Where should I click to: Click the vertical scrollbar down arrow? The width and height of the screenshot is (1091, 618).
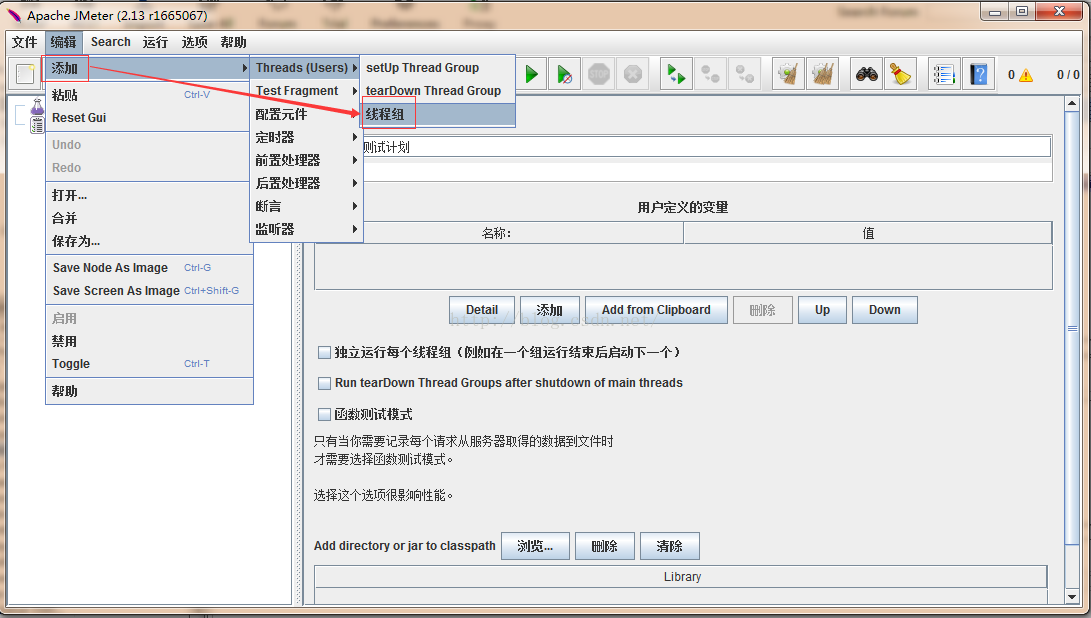point(1072,597)
